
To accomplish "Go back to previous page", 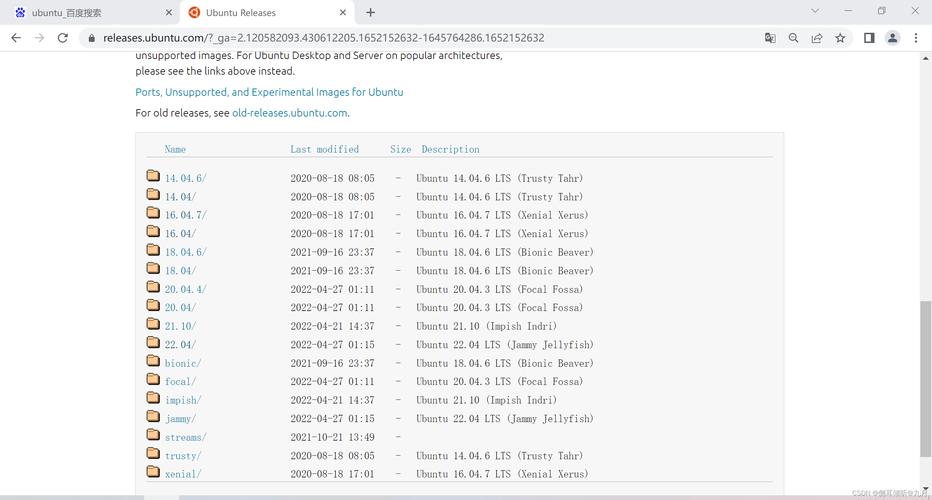I will coord(16,37).
